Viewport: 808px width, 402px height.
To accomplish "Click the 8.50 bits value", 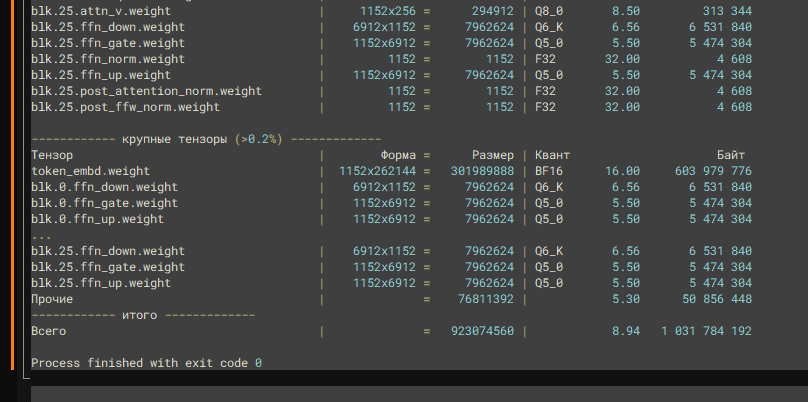I will pos(626,11).
